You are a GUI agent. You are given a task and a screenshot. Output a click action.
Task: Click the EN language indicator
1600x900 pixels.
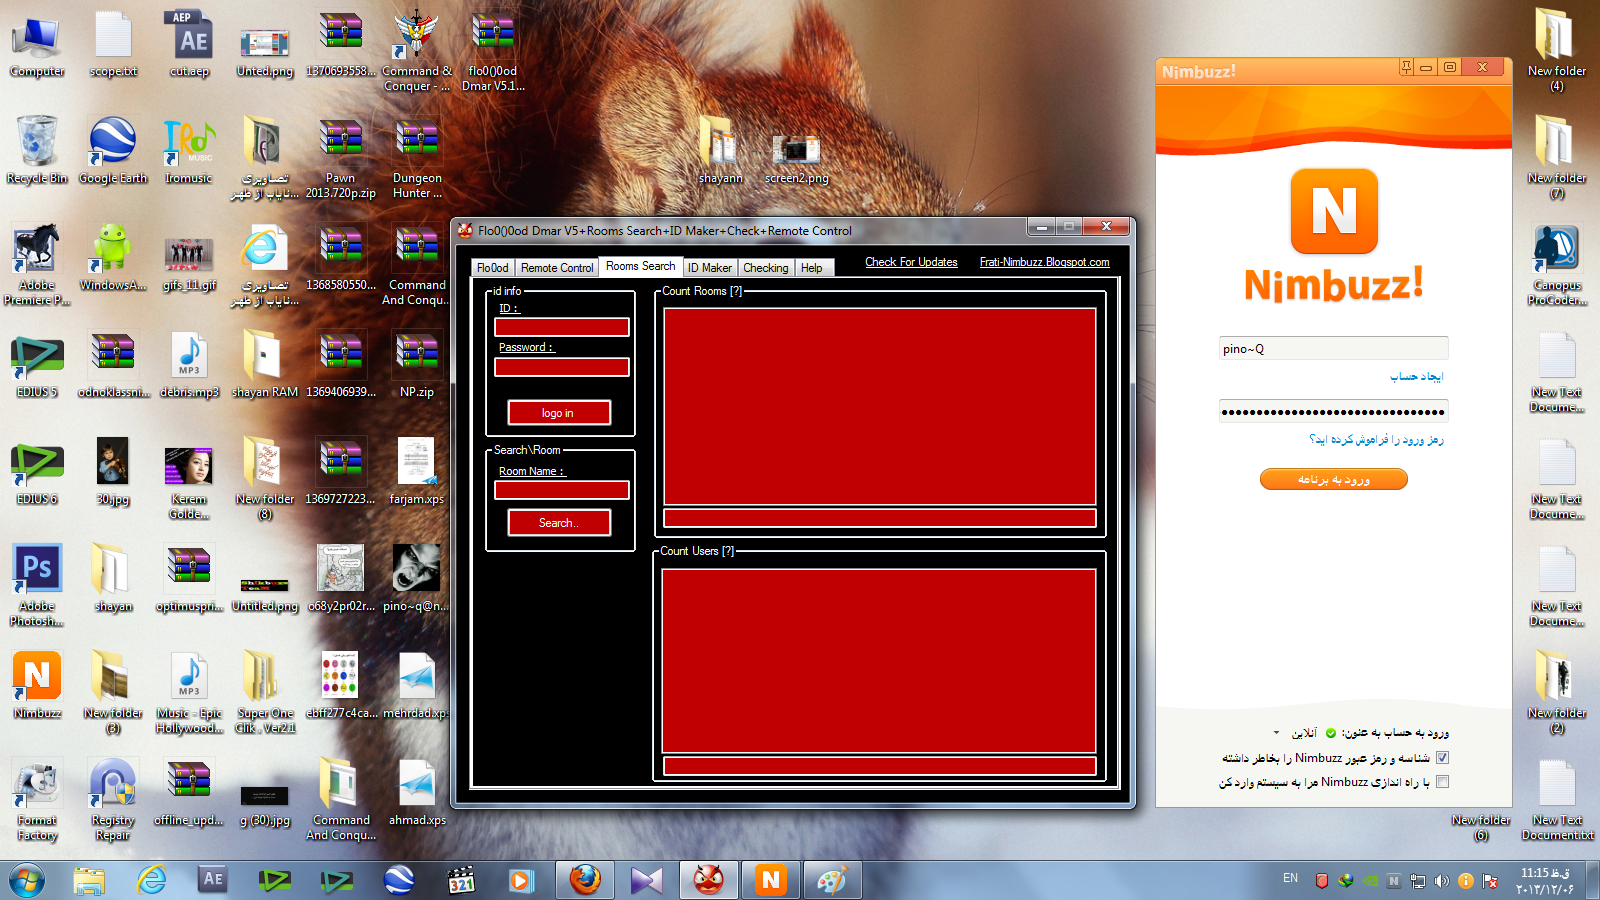(1290, 879)
